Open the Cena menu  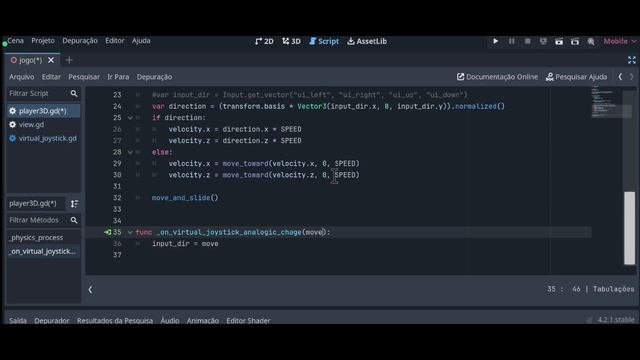tap(16, 40)
